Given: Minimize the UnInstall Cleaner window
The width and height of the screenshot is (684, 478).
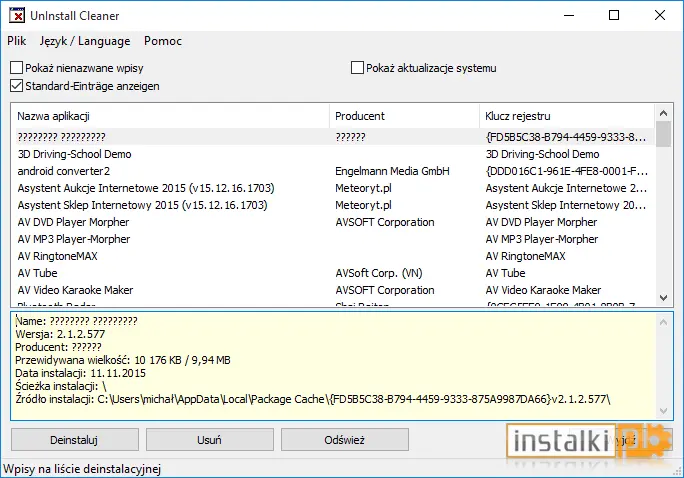Looking at the screenshot, I should [569, 15].
